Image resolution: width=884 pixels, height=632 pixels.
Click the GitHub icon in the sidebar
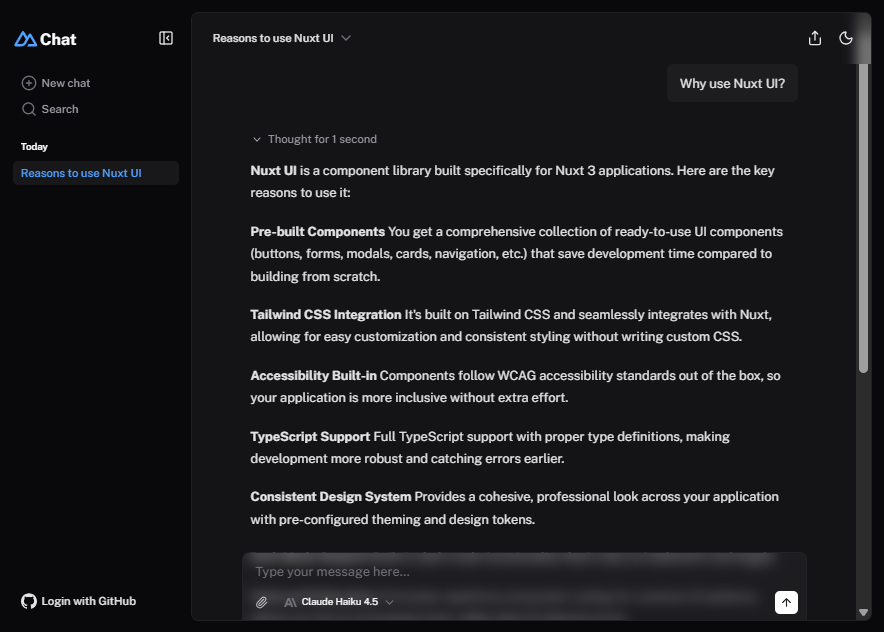click(x=29, y=601)
